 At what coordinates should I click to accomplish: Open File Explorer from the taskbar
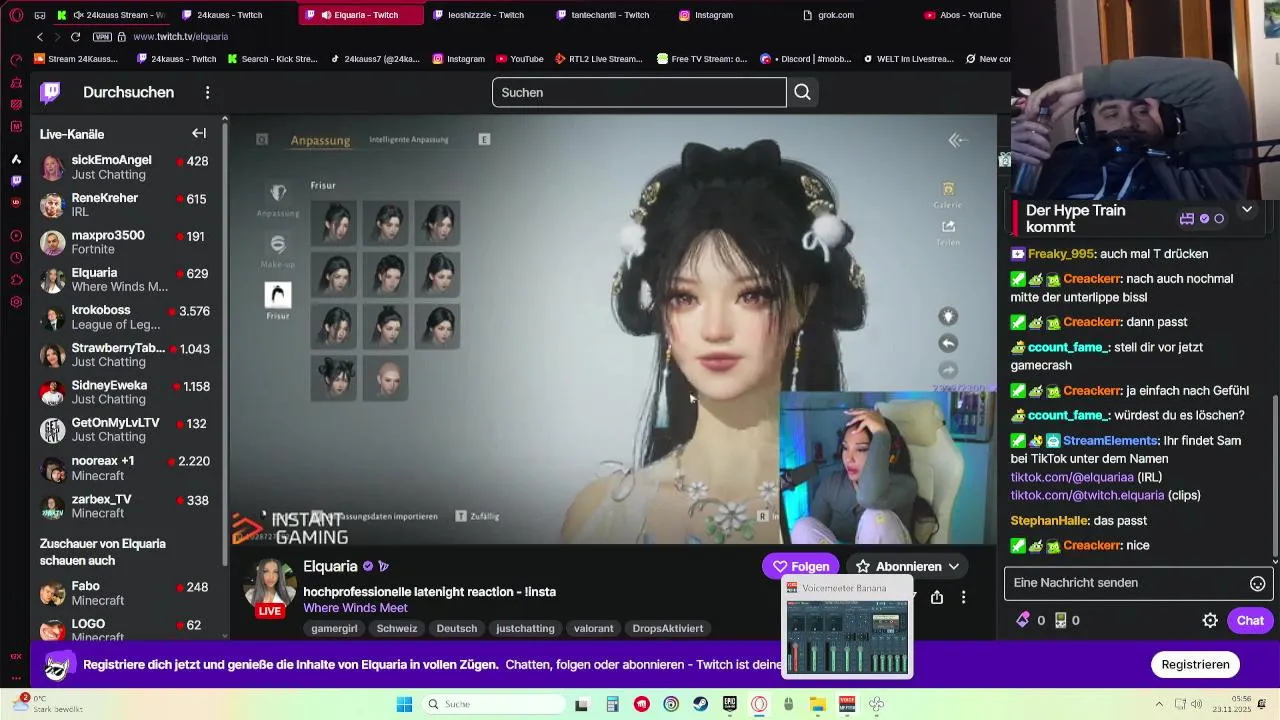(817, 704)
